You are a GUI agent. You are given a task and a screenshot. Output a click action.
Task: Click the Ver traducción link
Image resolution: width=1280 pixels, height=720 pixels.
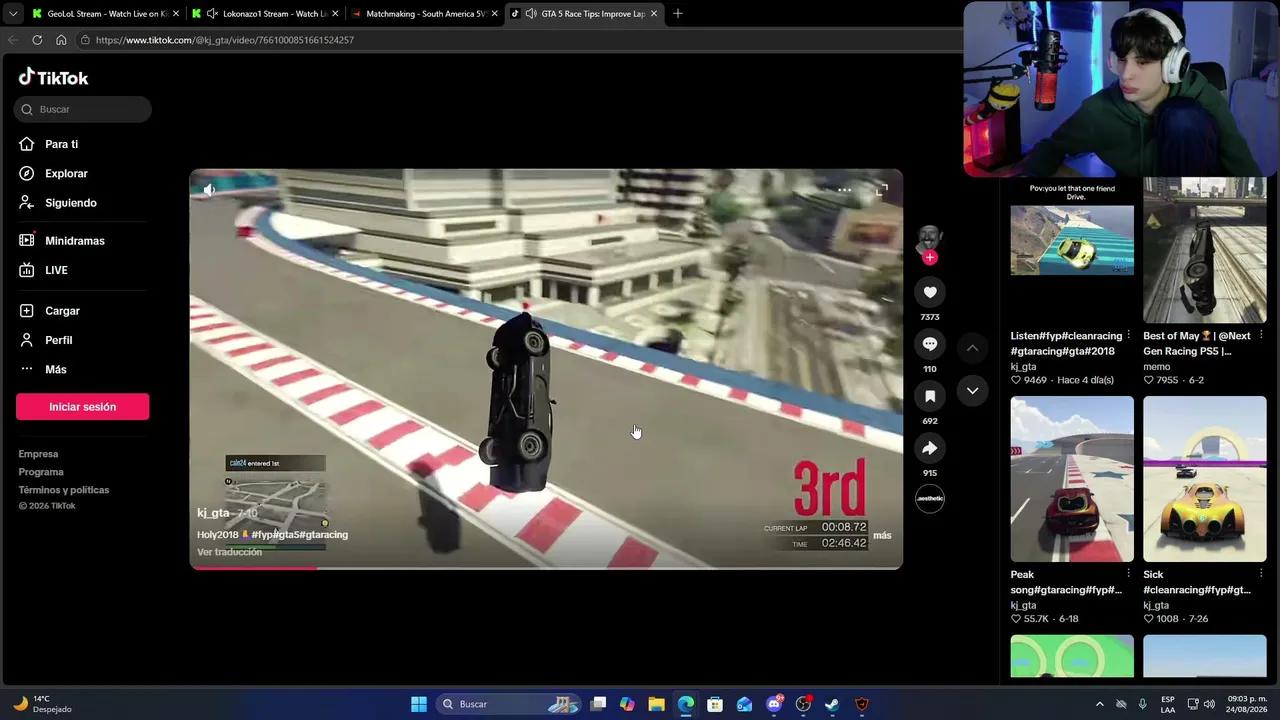[229, 552]
